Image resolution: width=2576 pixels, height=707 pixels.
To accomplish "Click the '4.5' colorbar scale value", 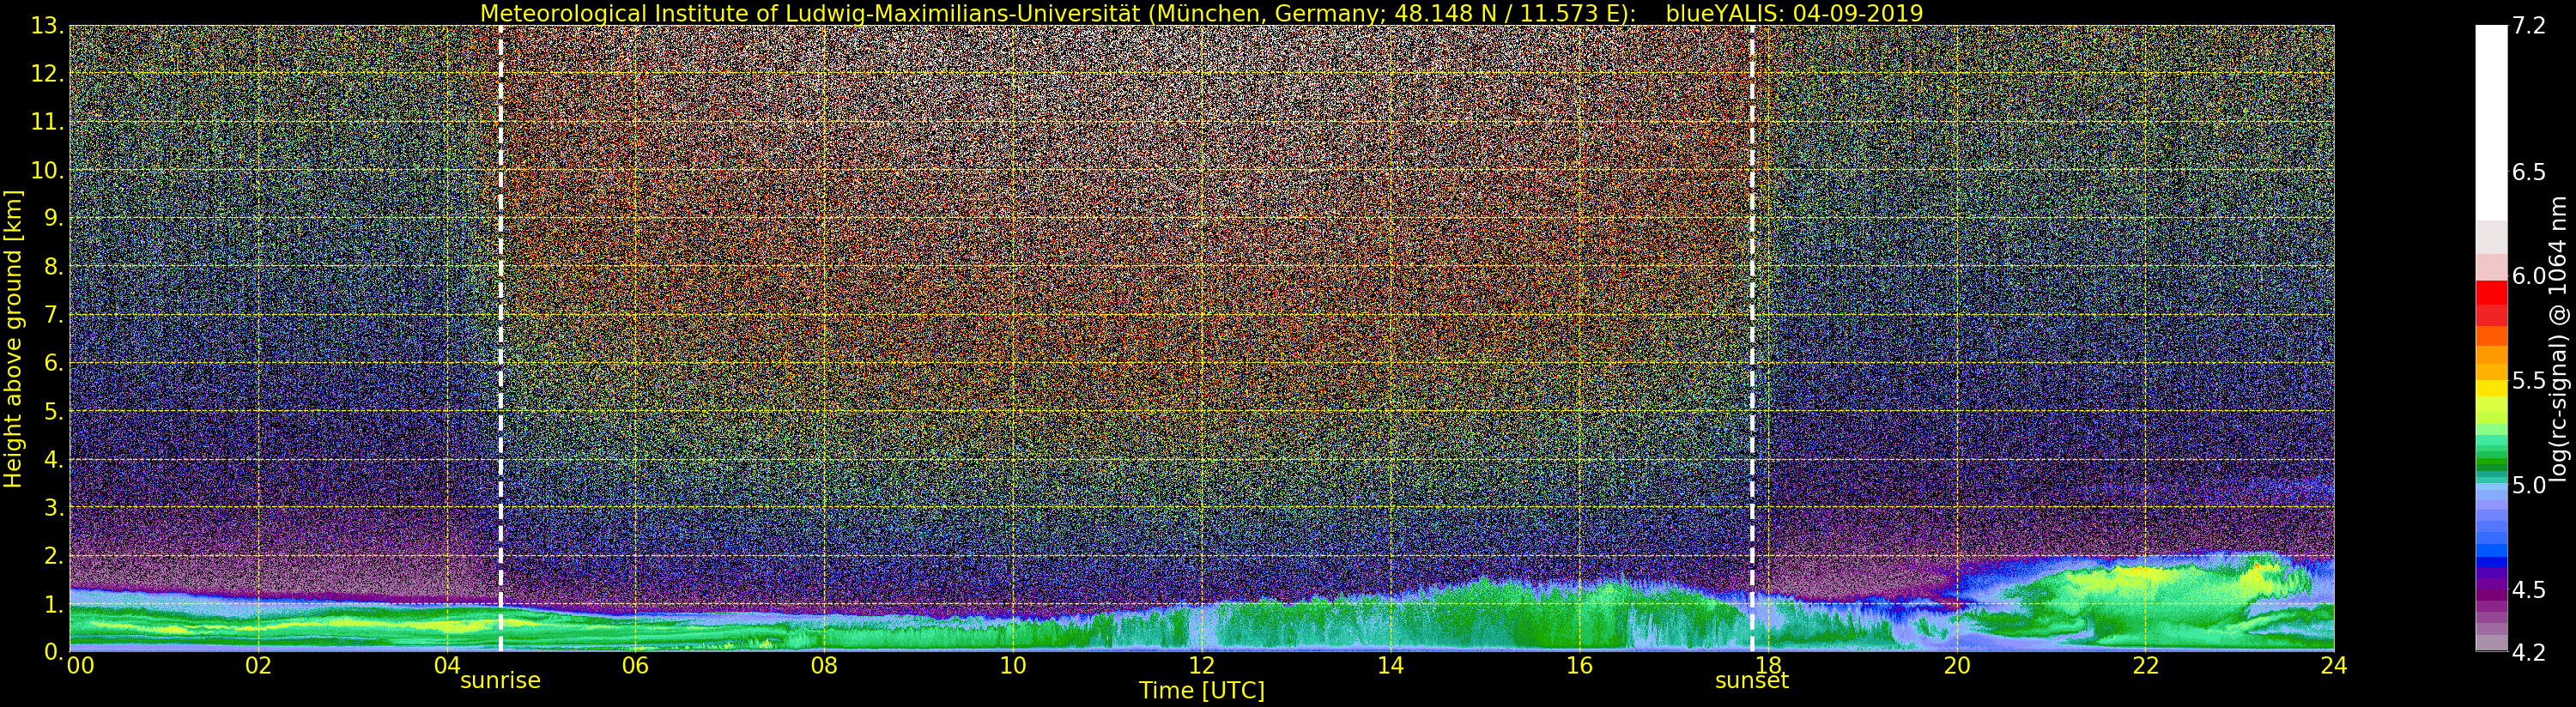I will 2529,590.
